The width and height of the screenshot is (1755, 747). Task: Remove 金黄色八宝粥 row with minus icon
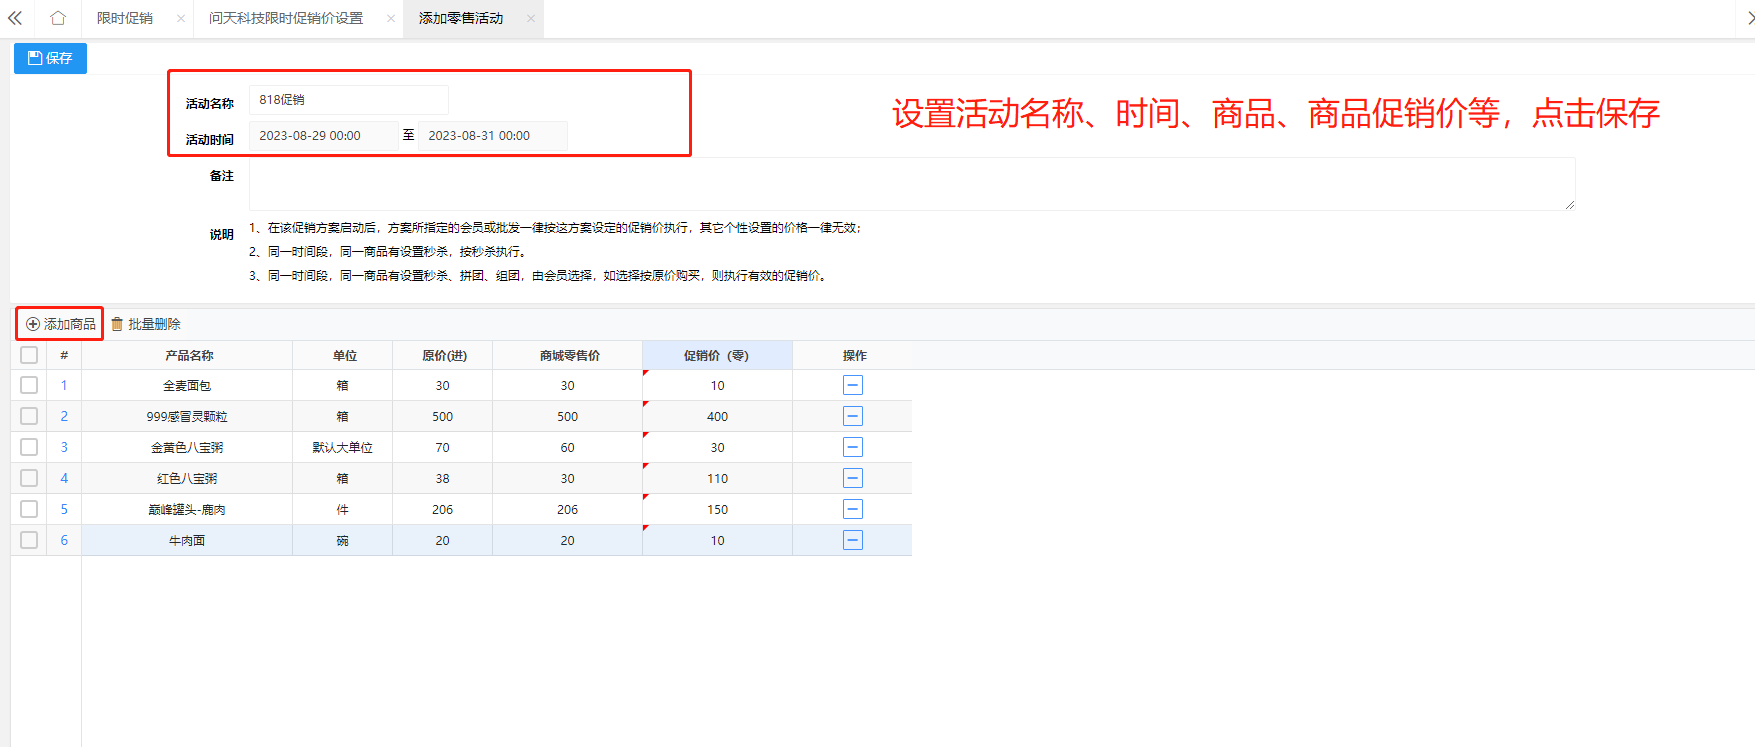pos(852,447)
